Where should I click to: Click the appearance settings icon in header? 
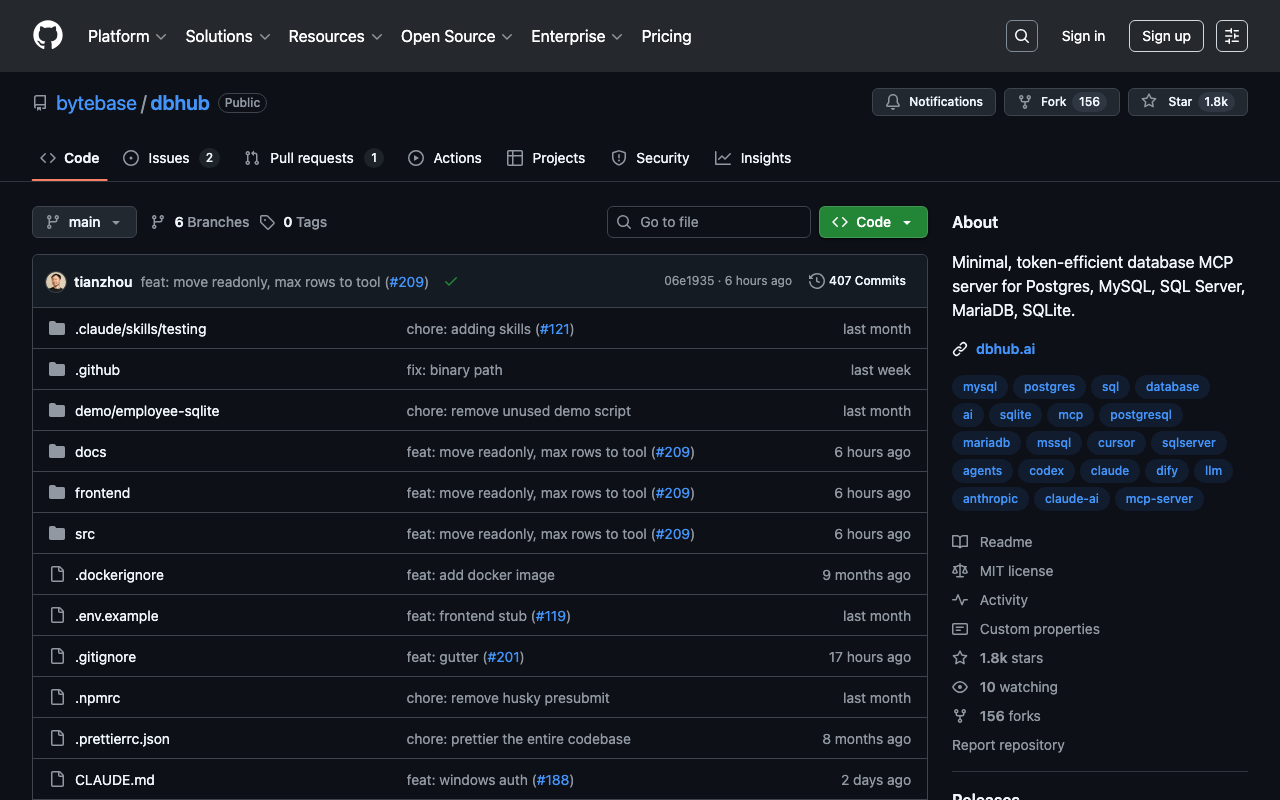pyautogui.click(x=1231, y=36)
